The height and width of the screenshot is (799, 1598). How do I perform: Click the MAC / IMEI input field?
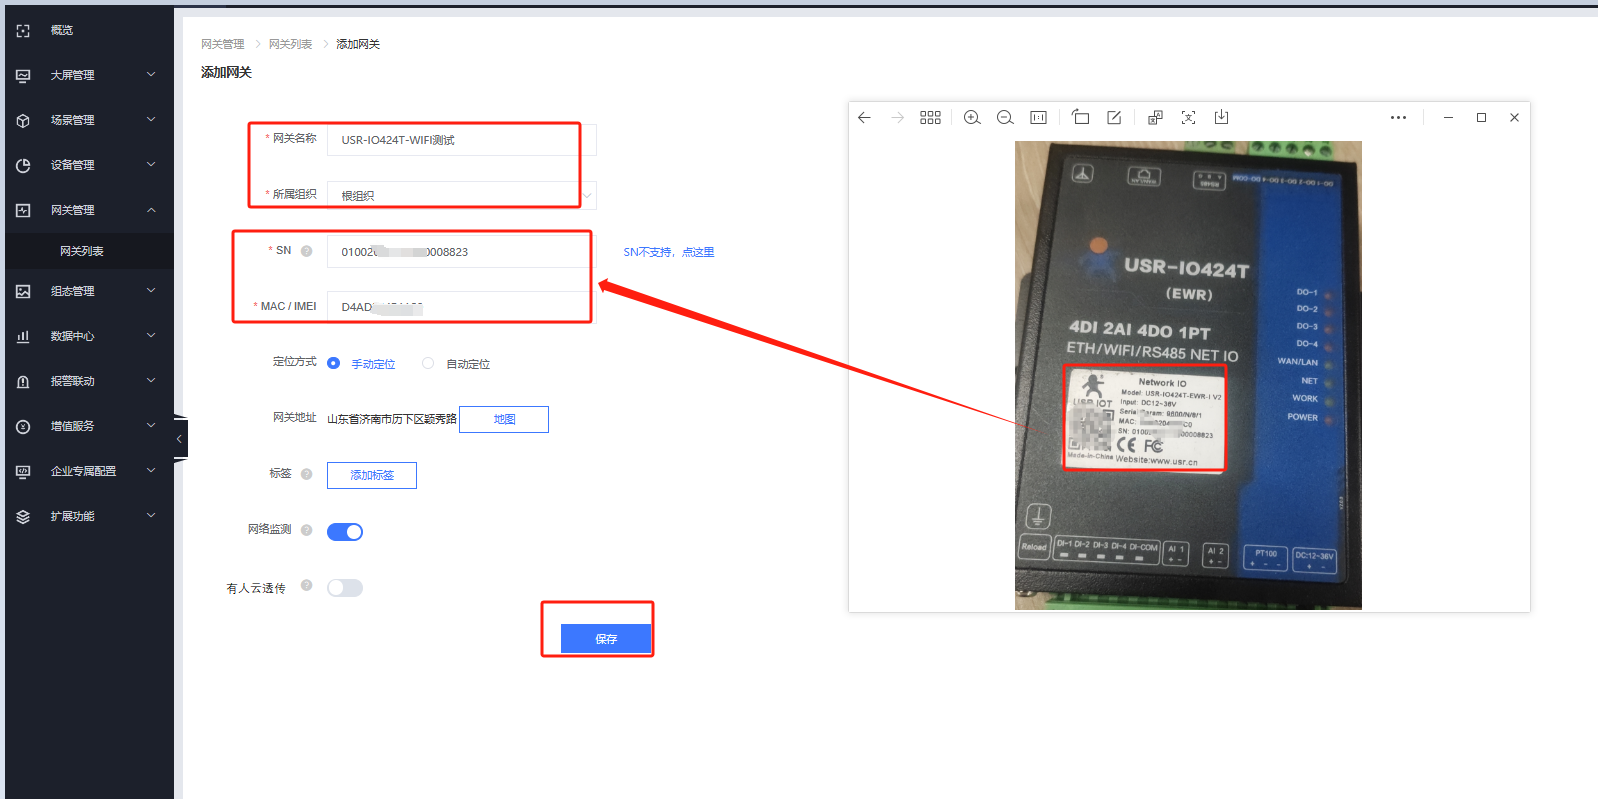pyautogui.click(x=462, y=307)
